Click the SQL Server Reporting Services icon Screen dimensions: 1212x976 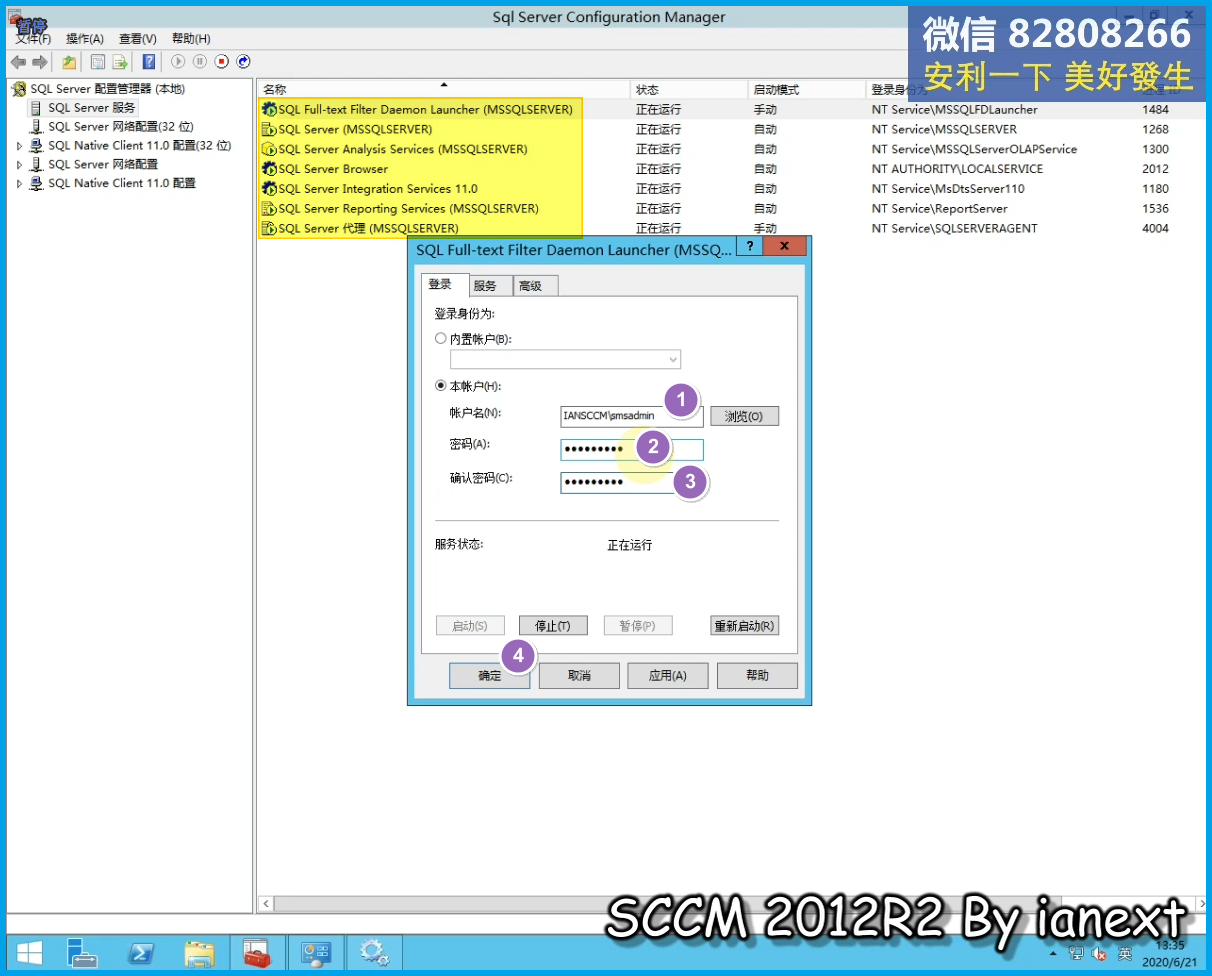click(268, 209)
